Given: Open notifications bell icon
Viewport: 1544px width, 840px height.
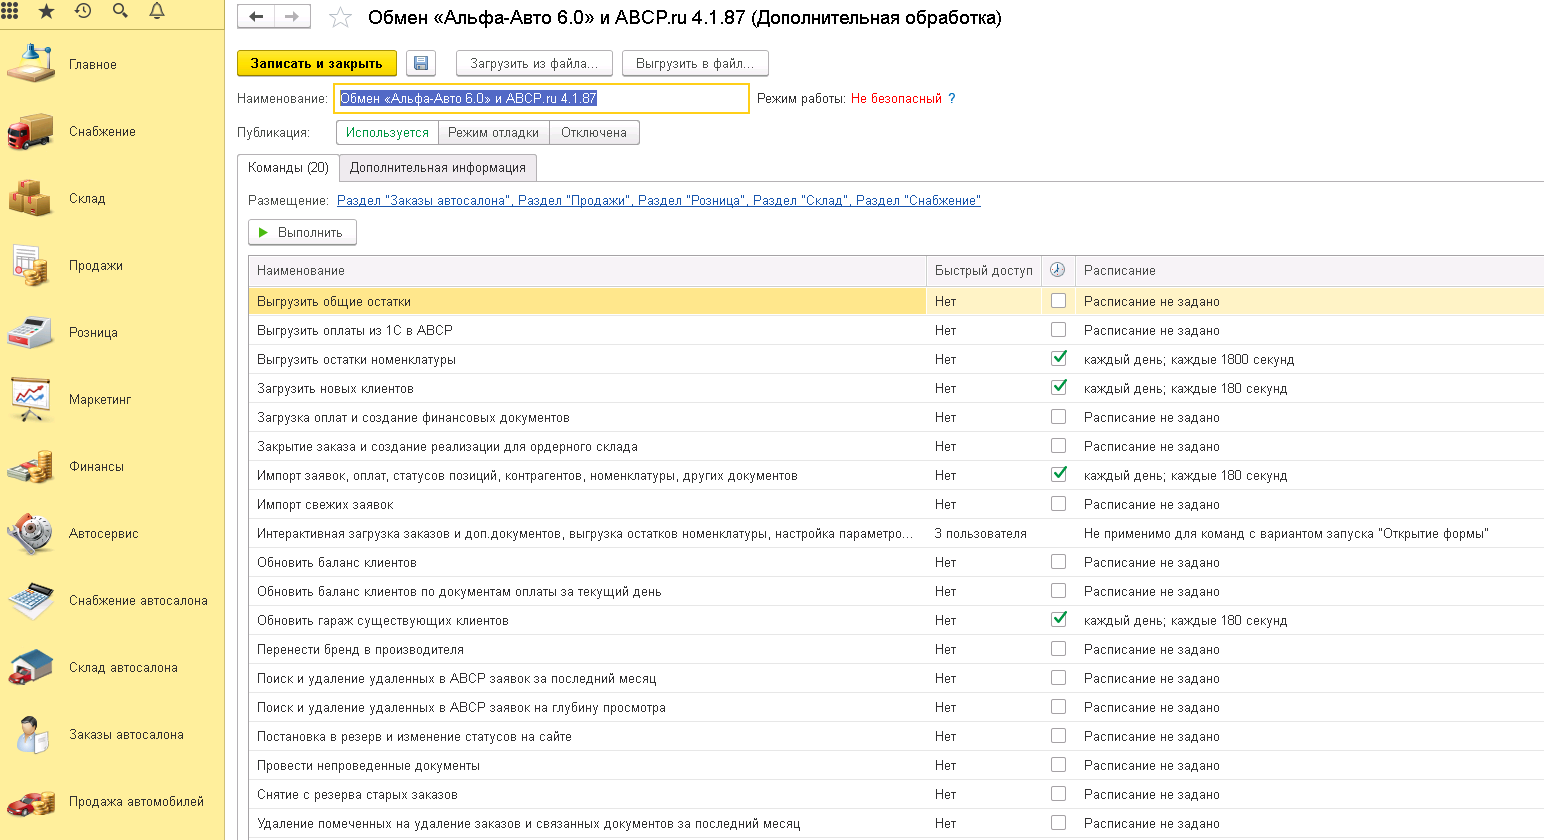Looking at the screenshot, I should (157, 11).
